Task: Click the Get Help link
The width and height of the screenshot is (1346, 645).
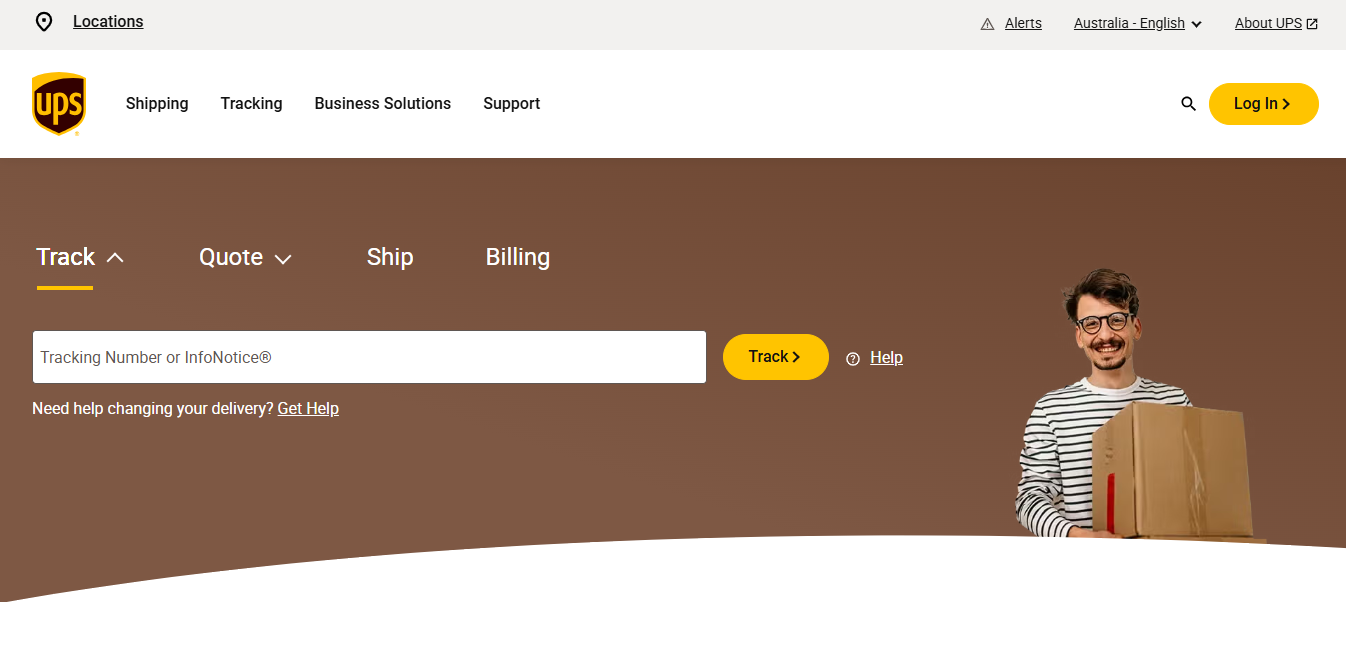Action: 307,408
